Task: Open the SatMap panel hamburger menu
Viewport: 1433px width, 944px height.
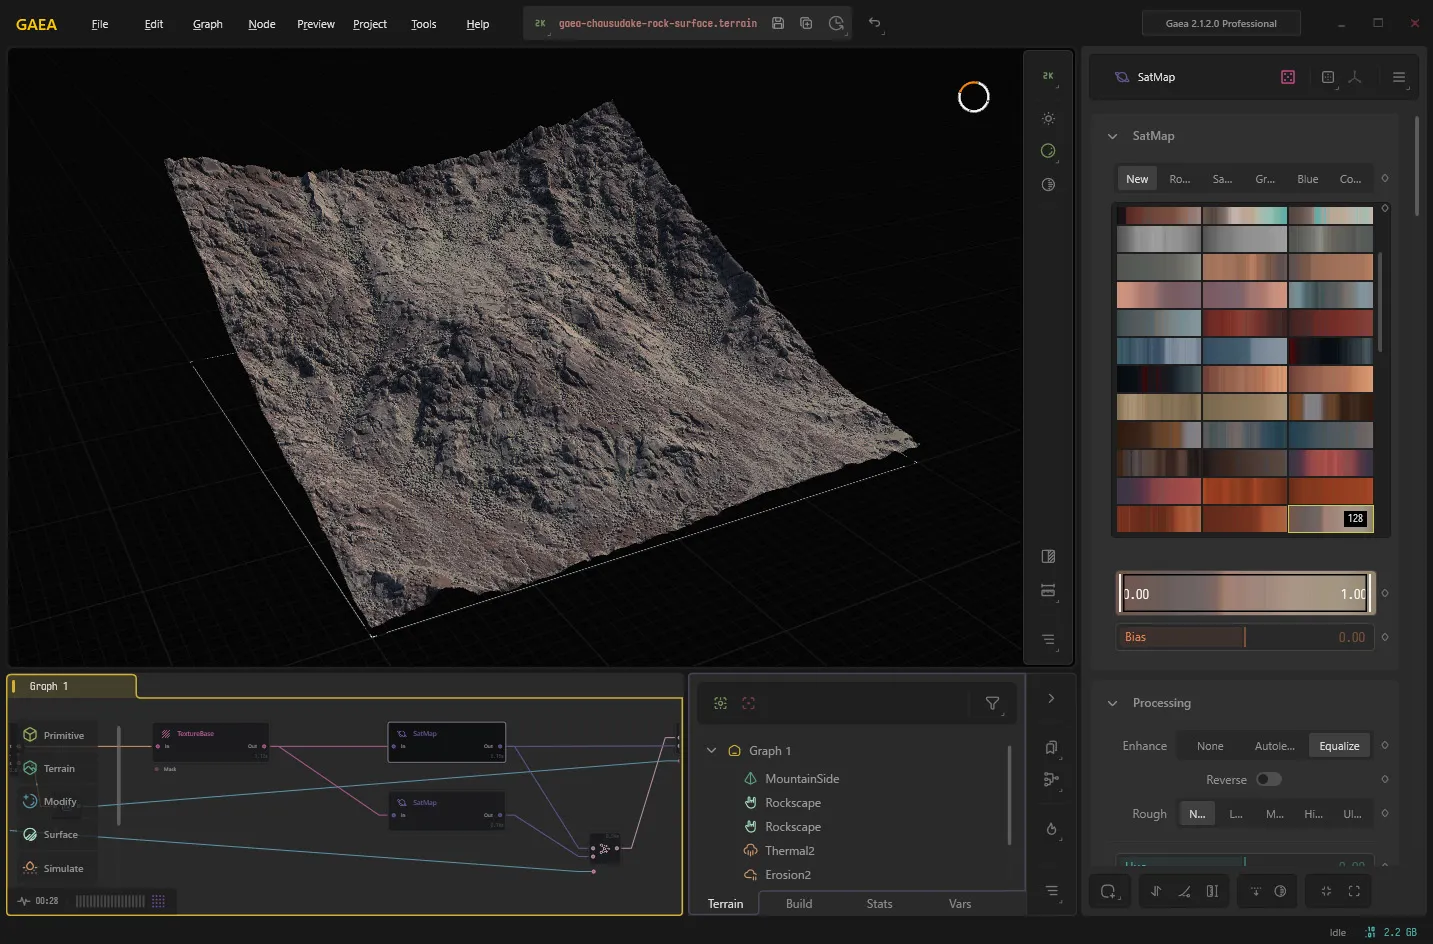Action: pyautogui.click(x=1399, y=77)
